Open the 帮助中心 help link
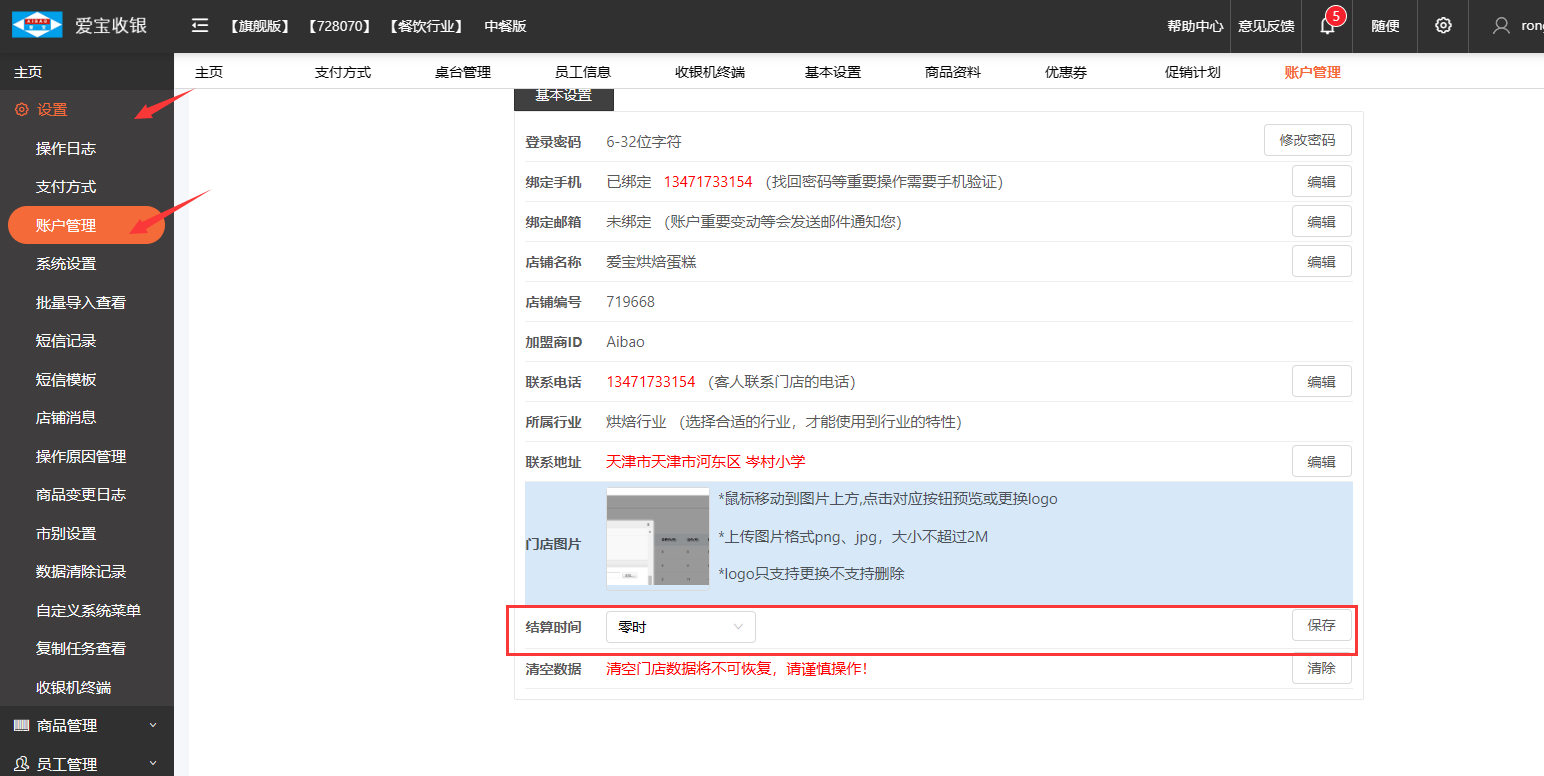The height and width of the screenshot is (776, 1544). [1194, 26]
